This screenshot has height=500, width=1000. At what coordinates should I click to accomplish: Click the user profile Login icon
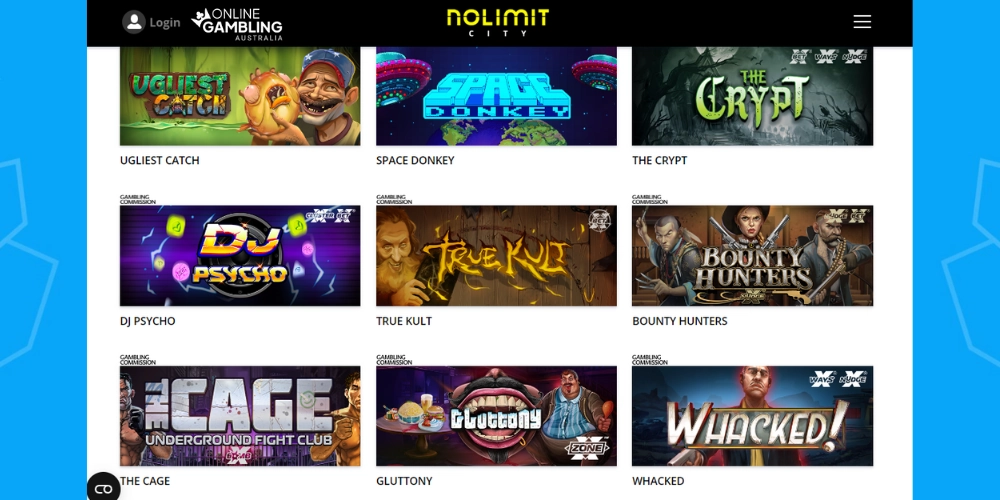[x=134, y=22]
